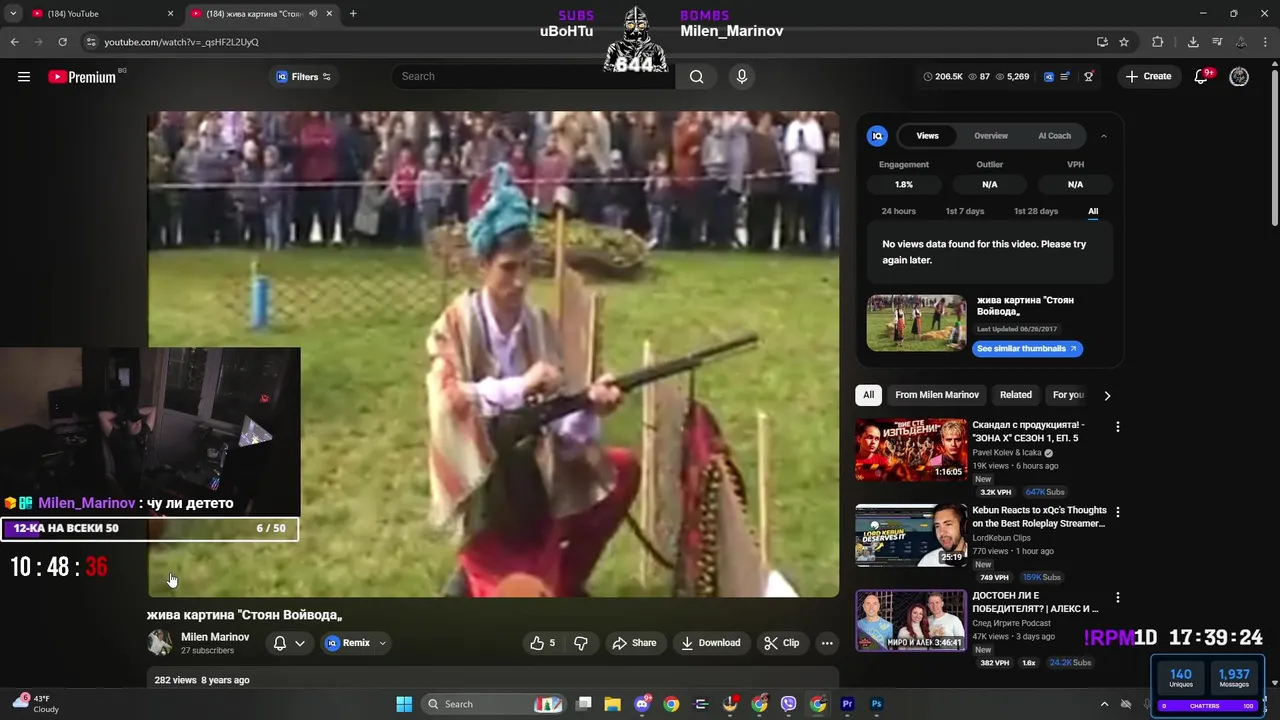Open the vidIQ list icon in header
This screenshot has width=1280, height=720.
point(1066,77)
